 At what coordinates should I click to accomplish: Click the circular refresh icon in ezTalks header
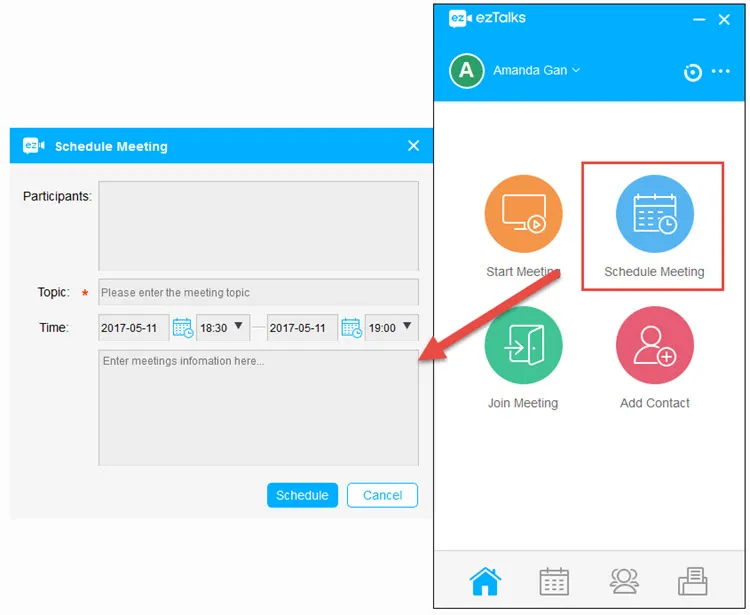click(692, 72)
